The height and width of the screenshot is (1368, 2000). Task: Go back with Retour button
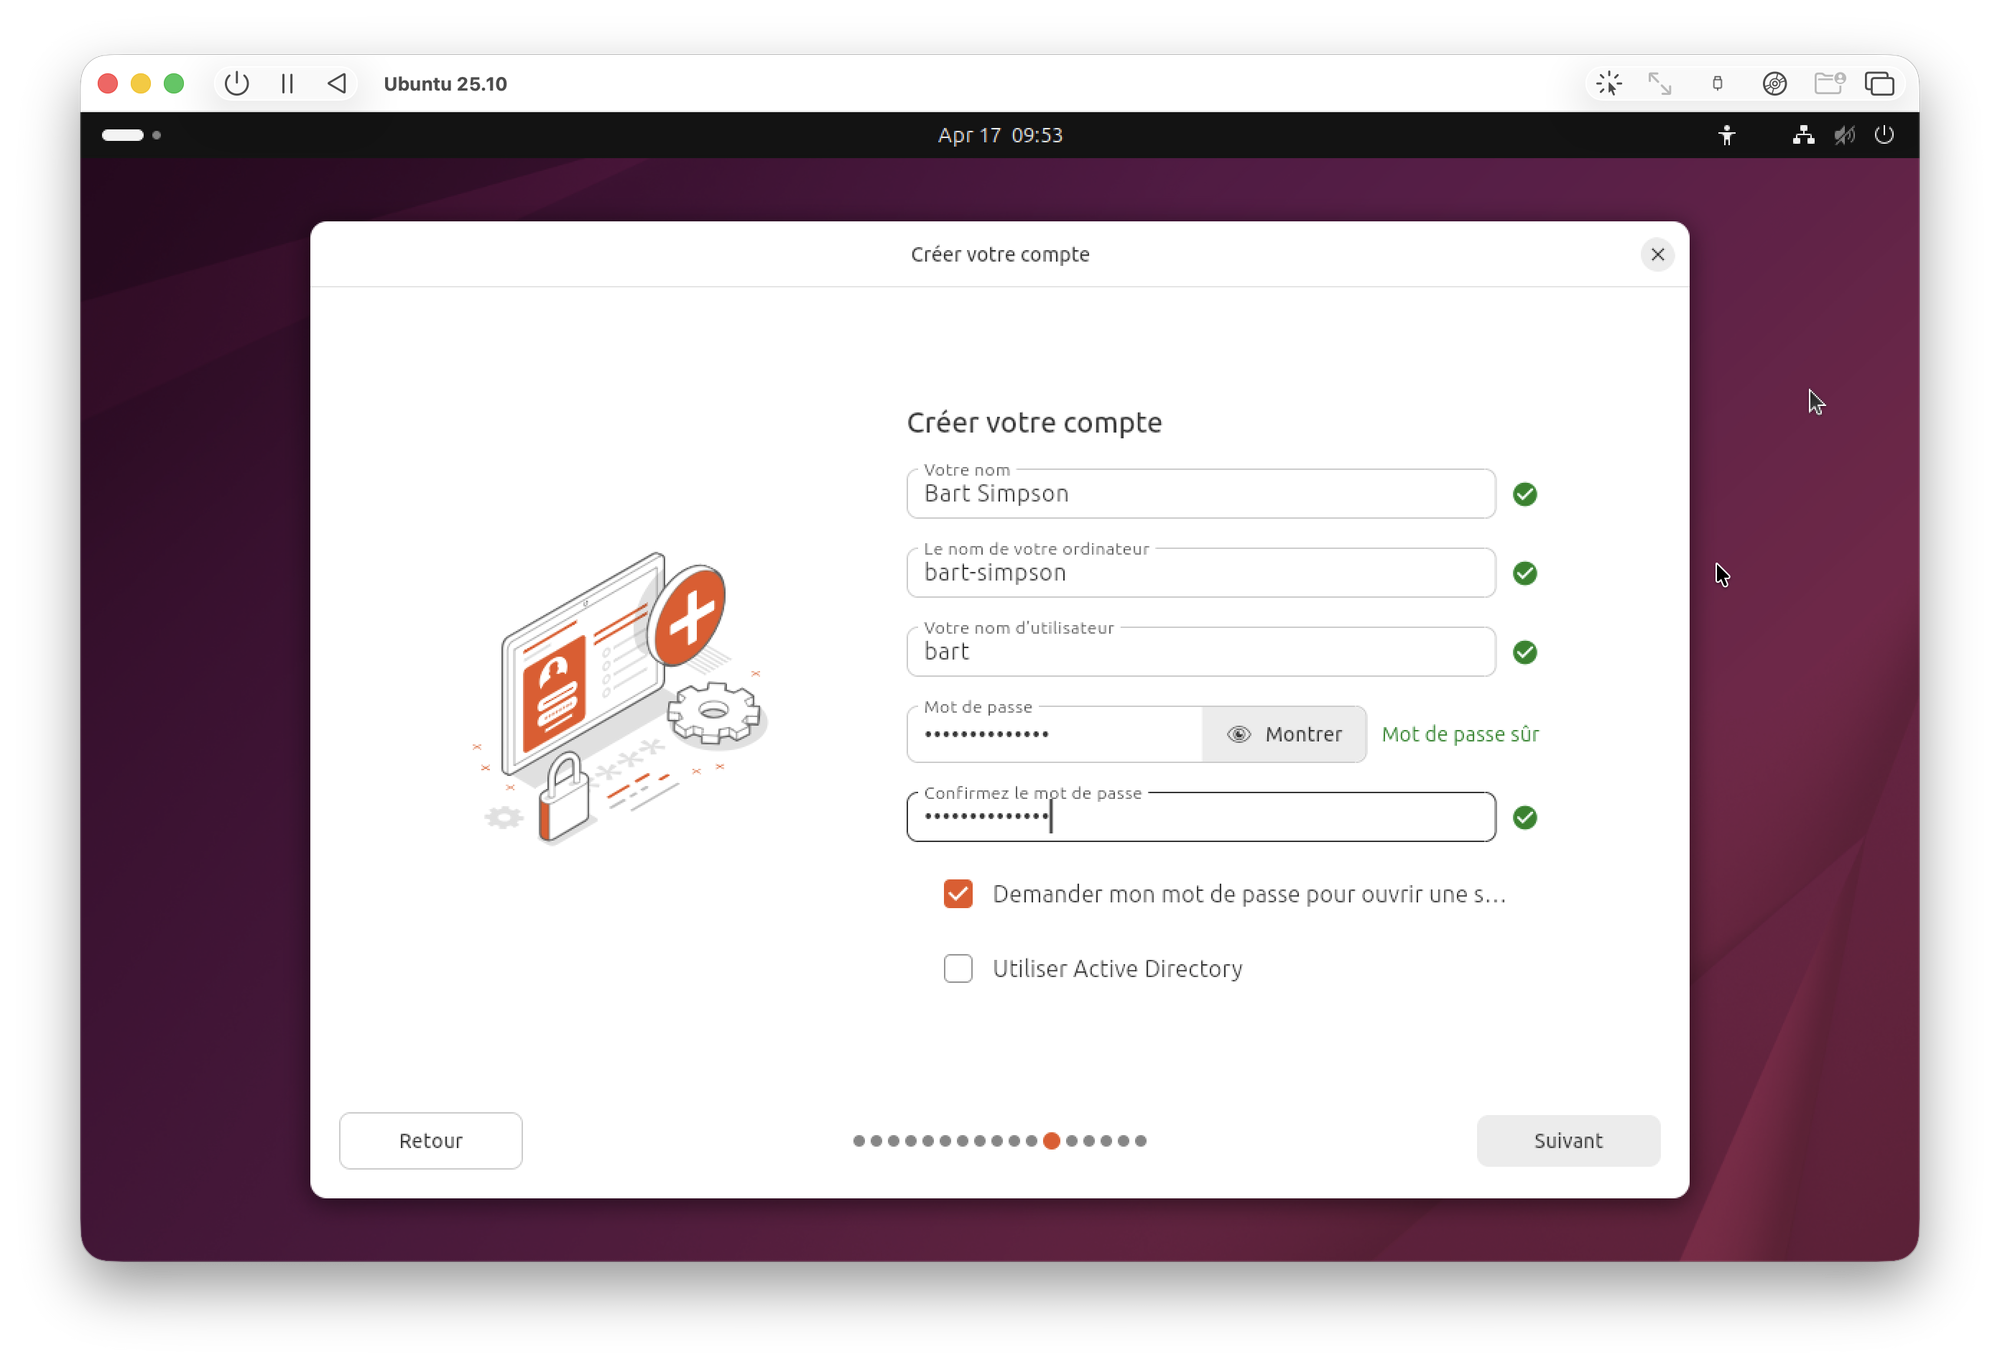click(x=430, y=1141)
